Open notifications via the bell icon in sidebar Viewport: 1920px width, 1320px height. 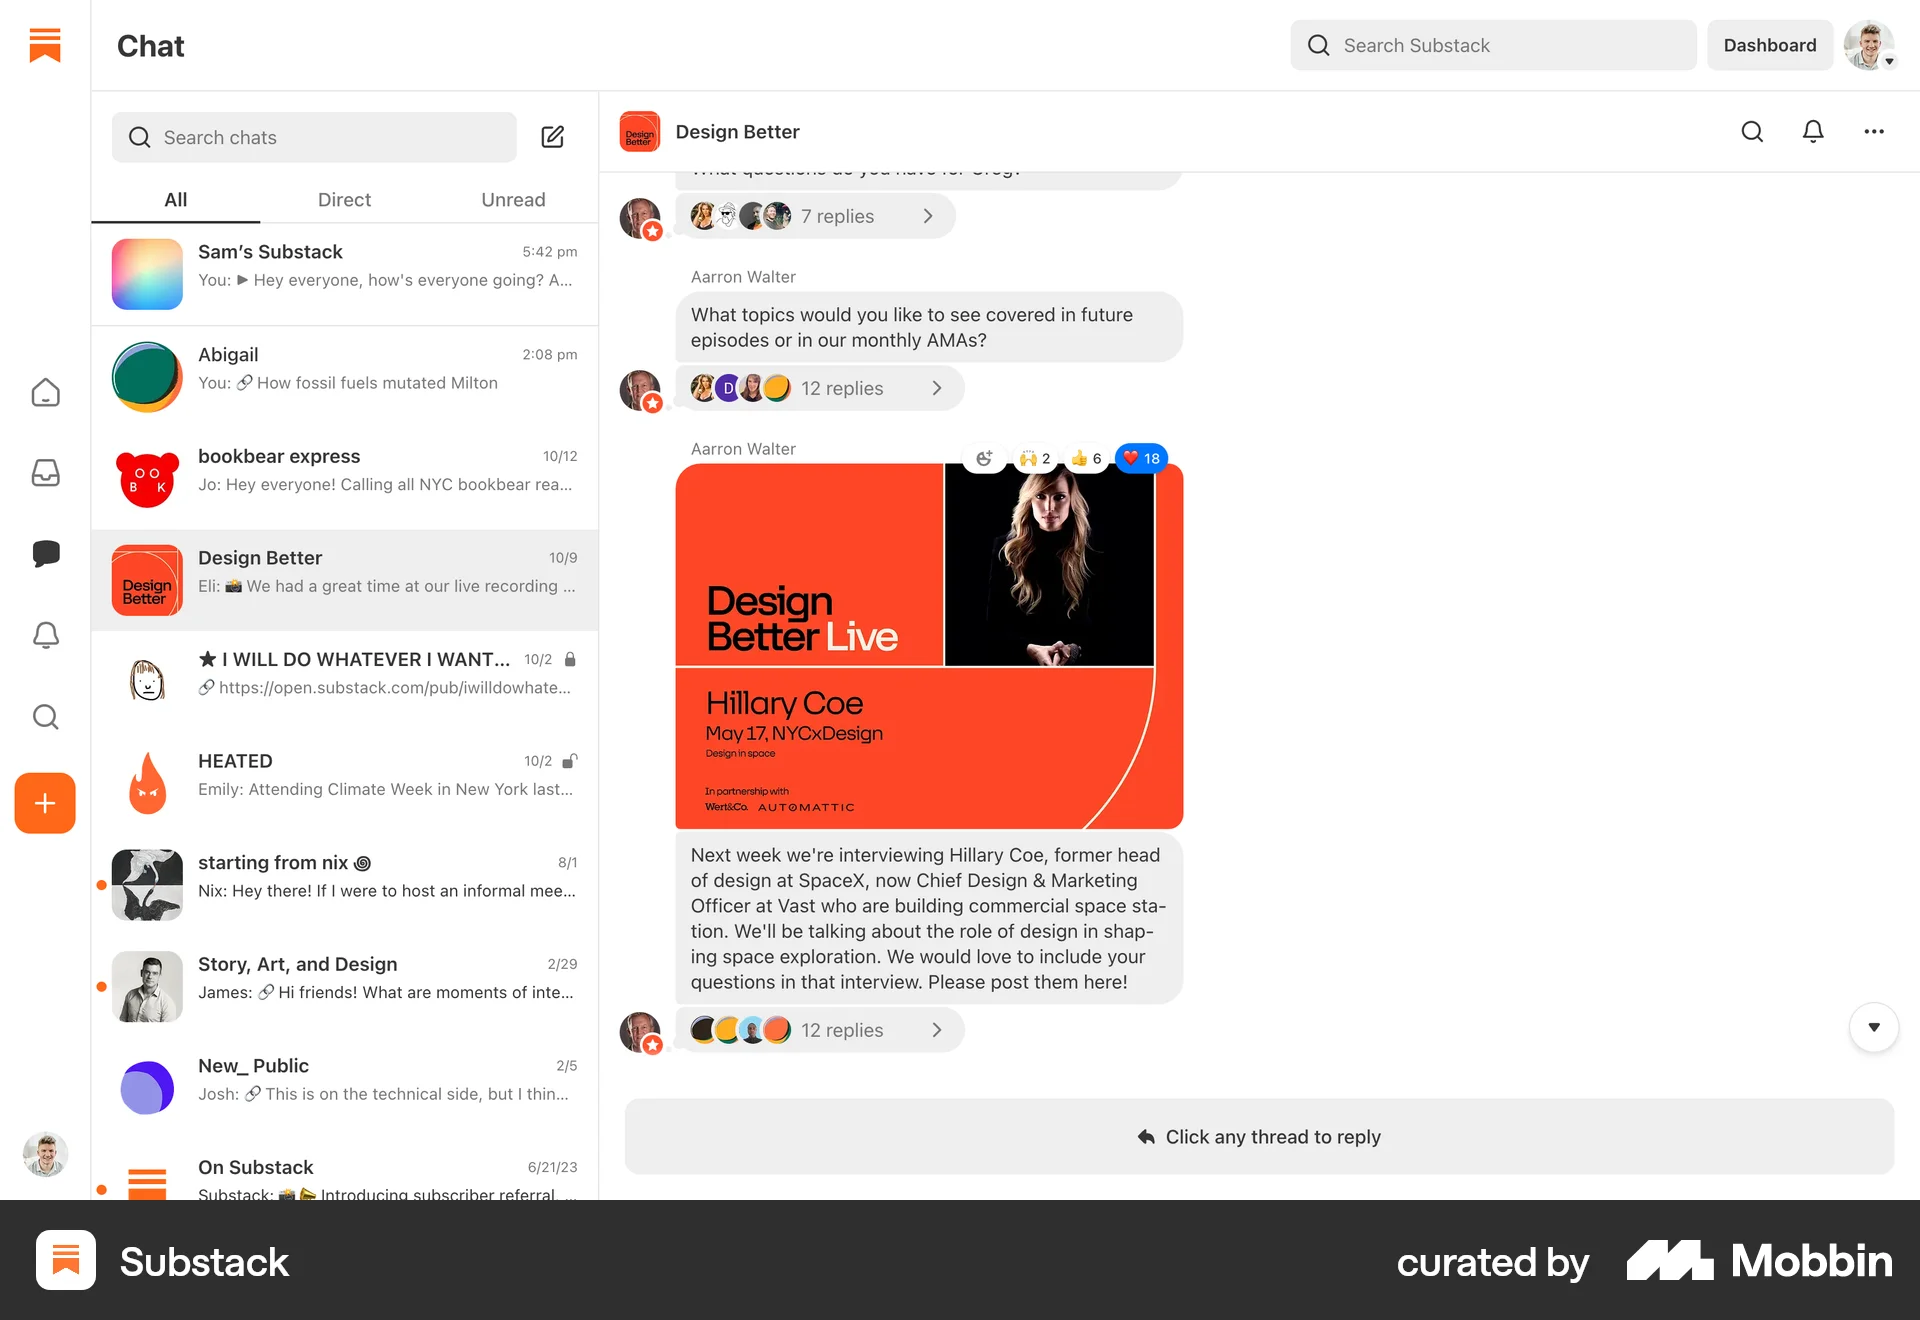click(45, 636)
